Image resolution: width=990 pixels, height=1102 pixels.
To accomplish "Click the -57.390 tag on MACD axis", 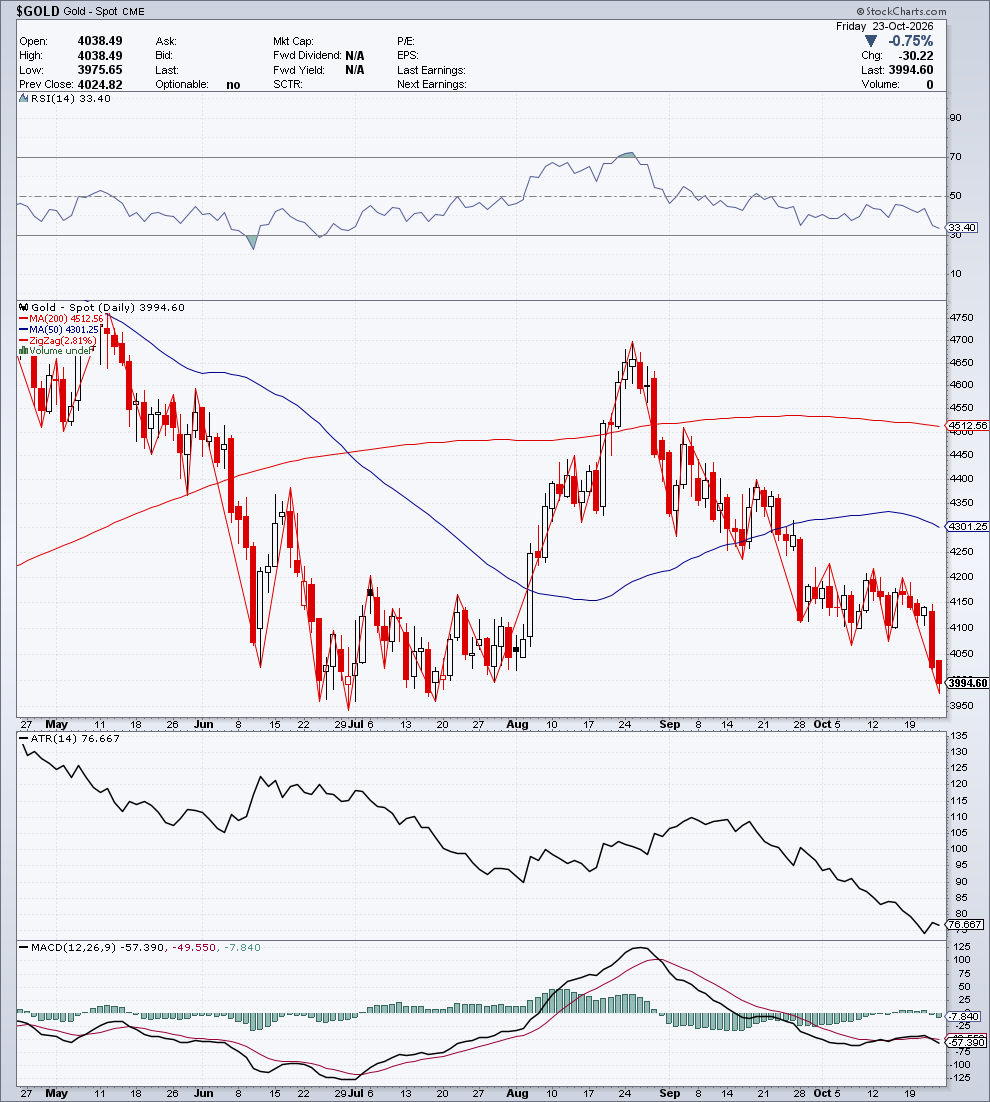I will coord(965,1042).
